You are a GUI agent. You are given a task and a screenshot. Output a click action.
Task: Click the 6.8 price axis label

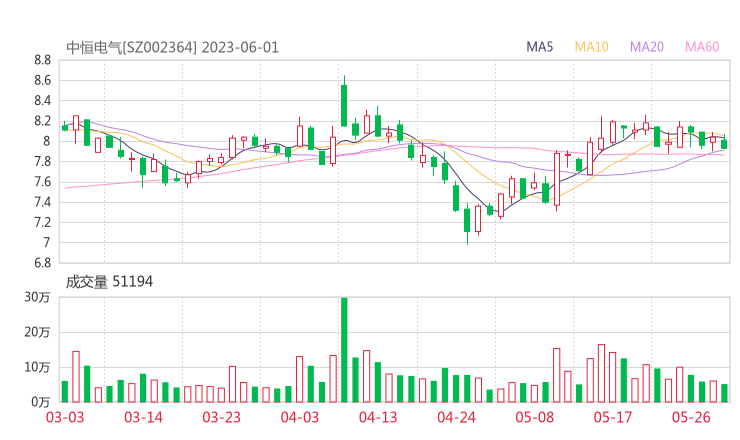tap(41, 264)
